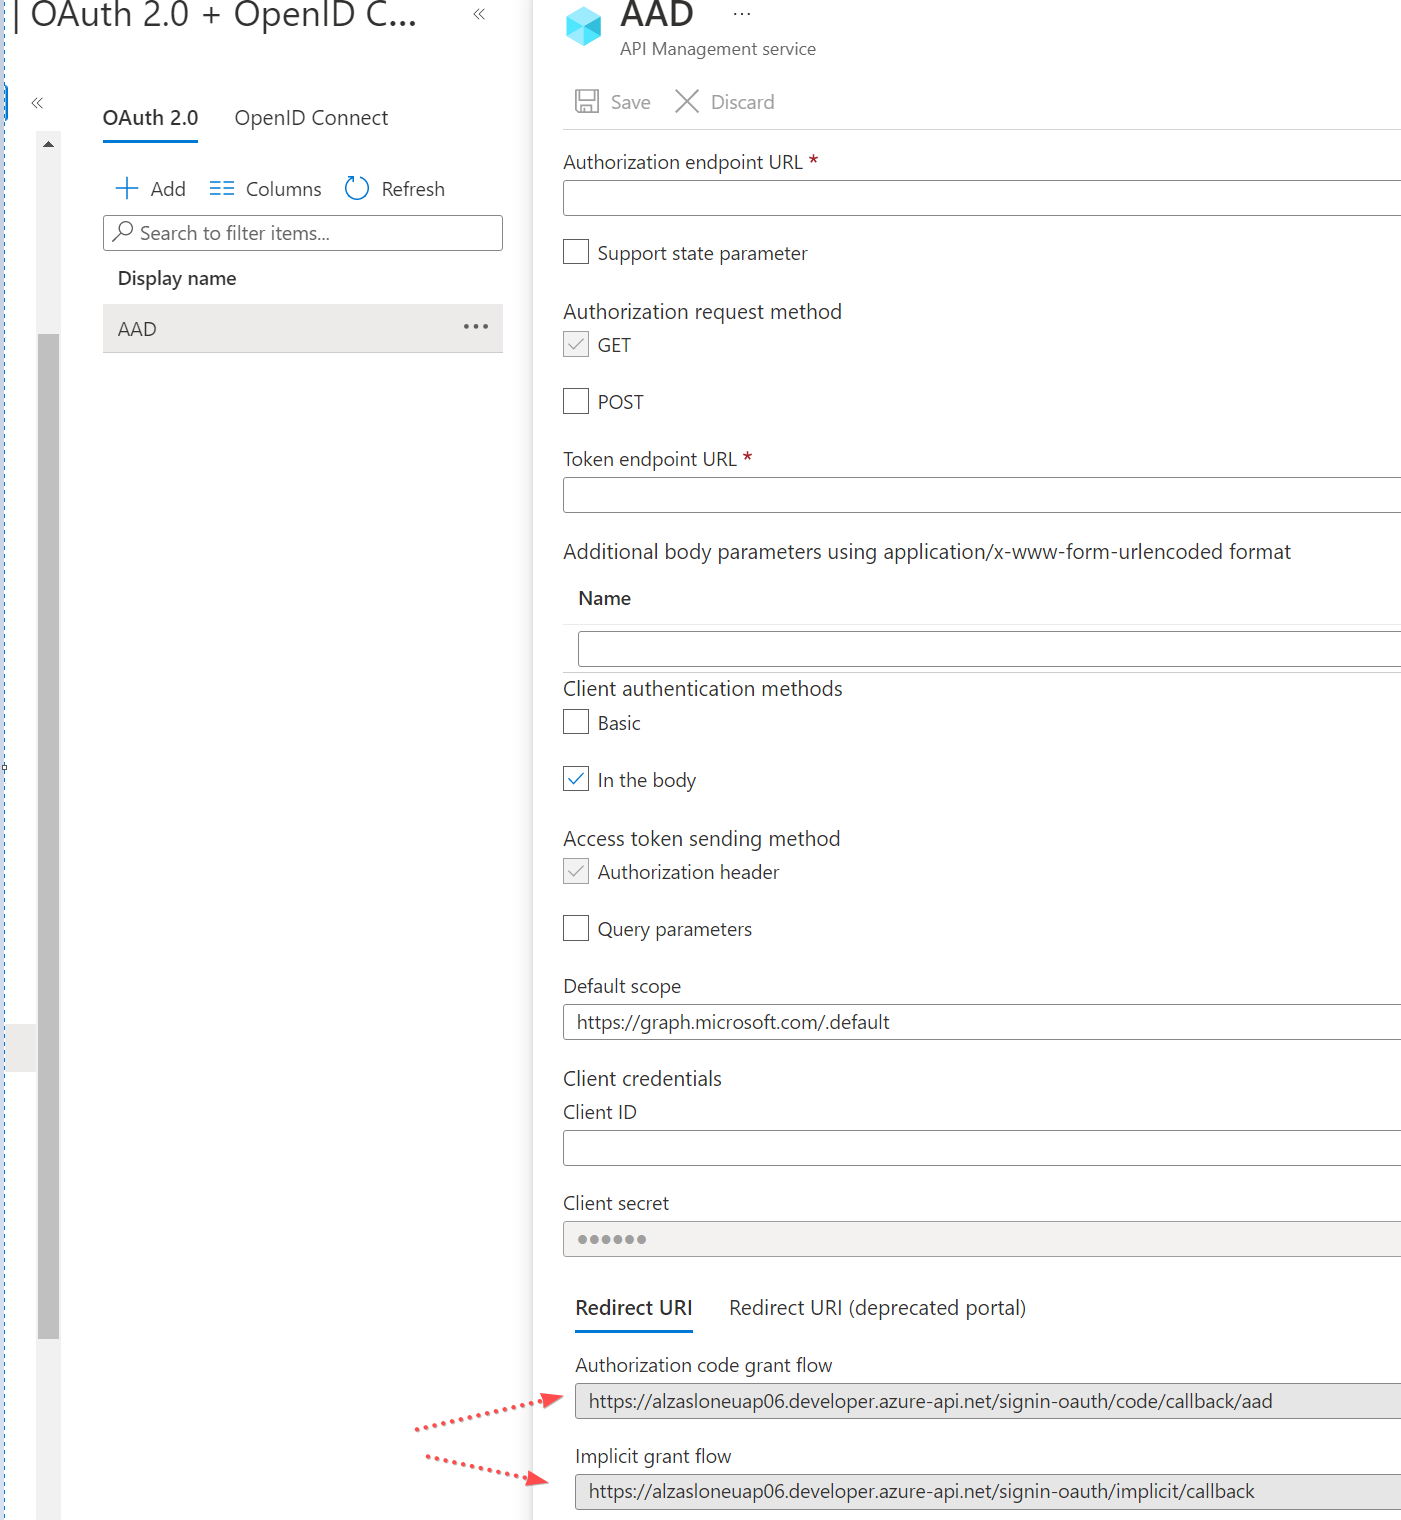Image resolution: width=1401 pixels, height=1520 pixels.
Task: Check the POST authorization request method
Action: (575, 401)
